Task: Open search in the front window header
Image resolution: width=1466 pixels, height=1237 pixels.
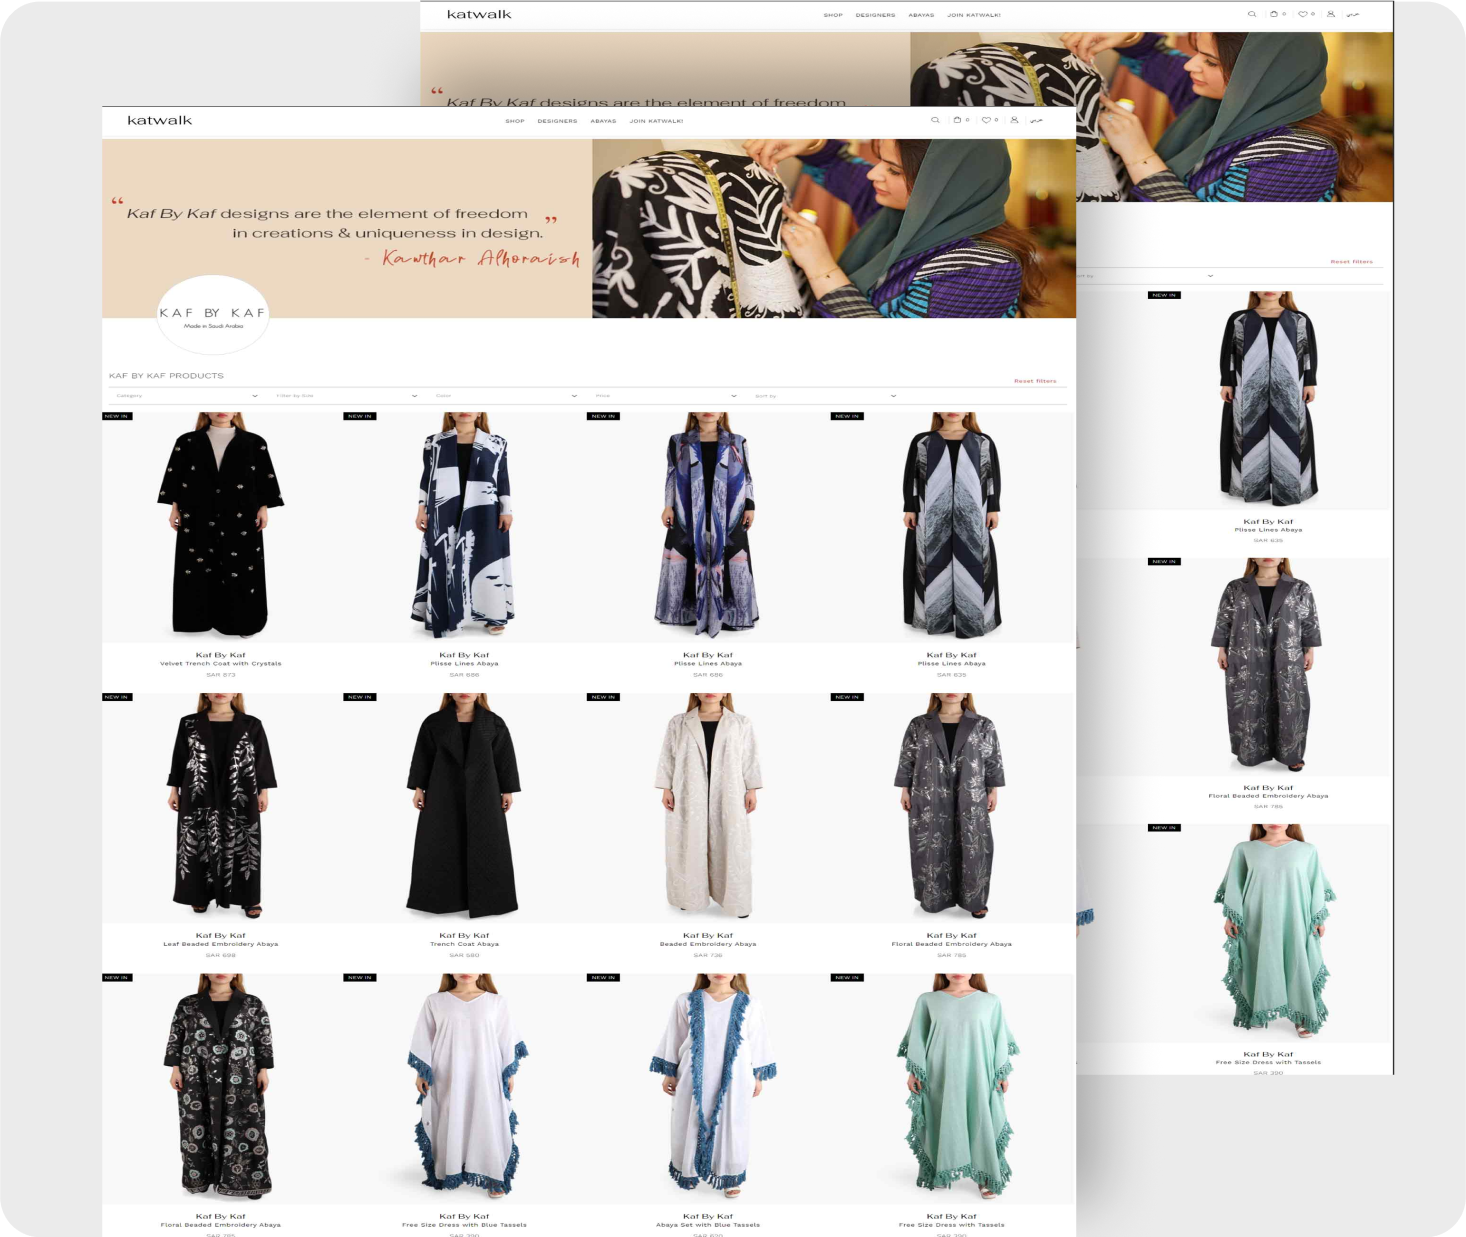Action: click(935, 120)
